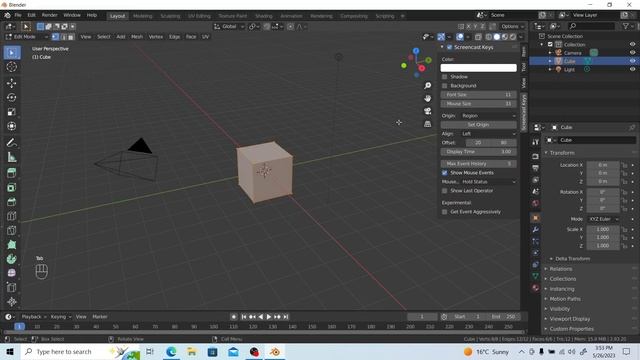Image resolution: width=640 pixels, height=360 pixels.
Task: Open the Material properties tab icon
Action: [x=536, y=288]
